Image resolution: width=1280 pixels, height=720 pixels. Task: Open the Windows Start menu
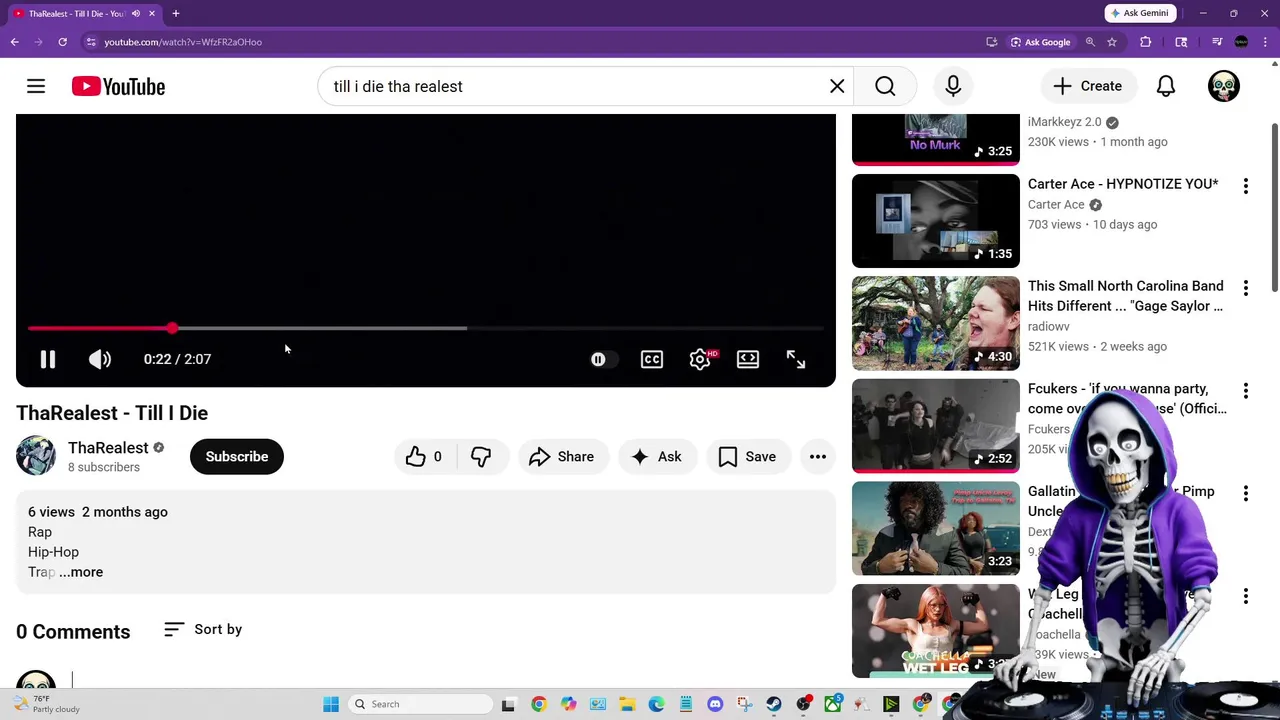click(x=331, y=704)
